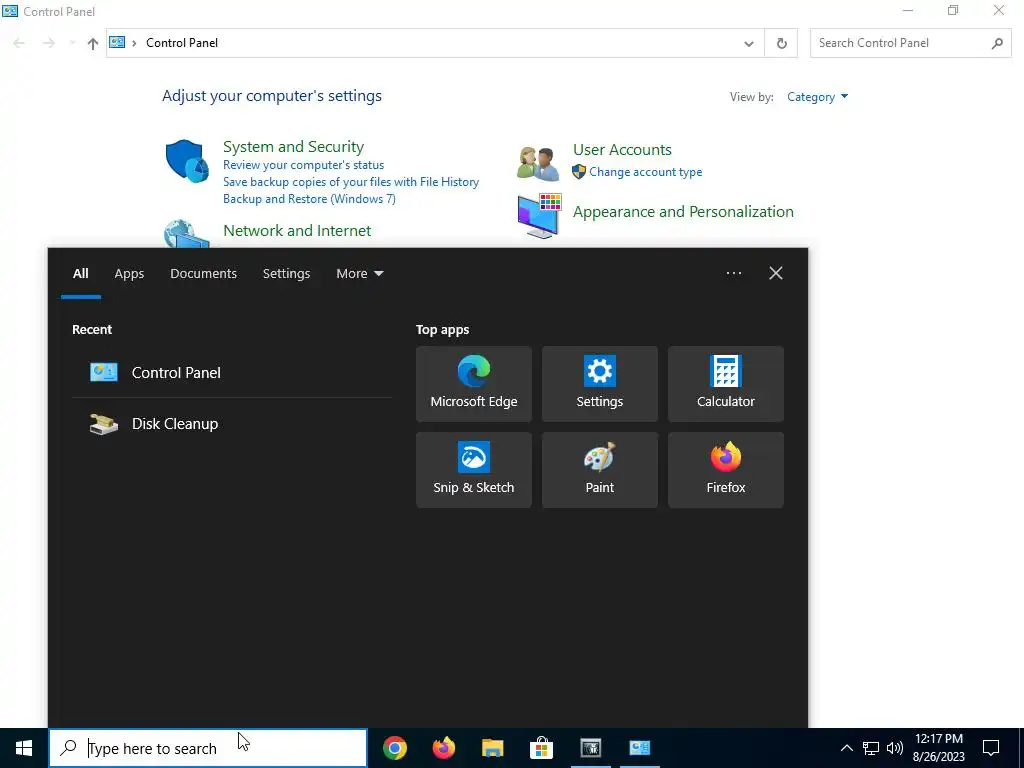This screenshot has height=768, width=1024.
Task: Open System and Security category
Action: tap(293, 146)
